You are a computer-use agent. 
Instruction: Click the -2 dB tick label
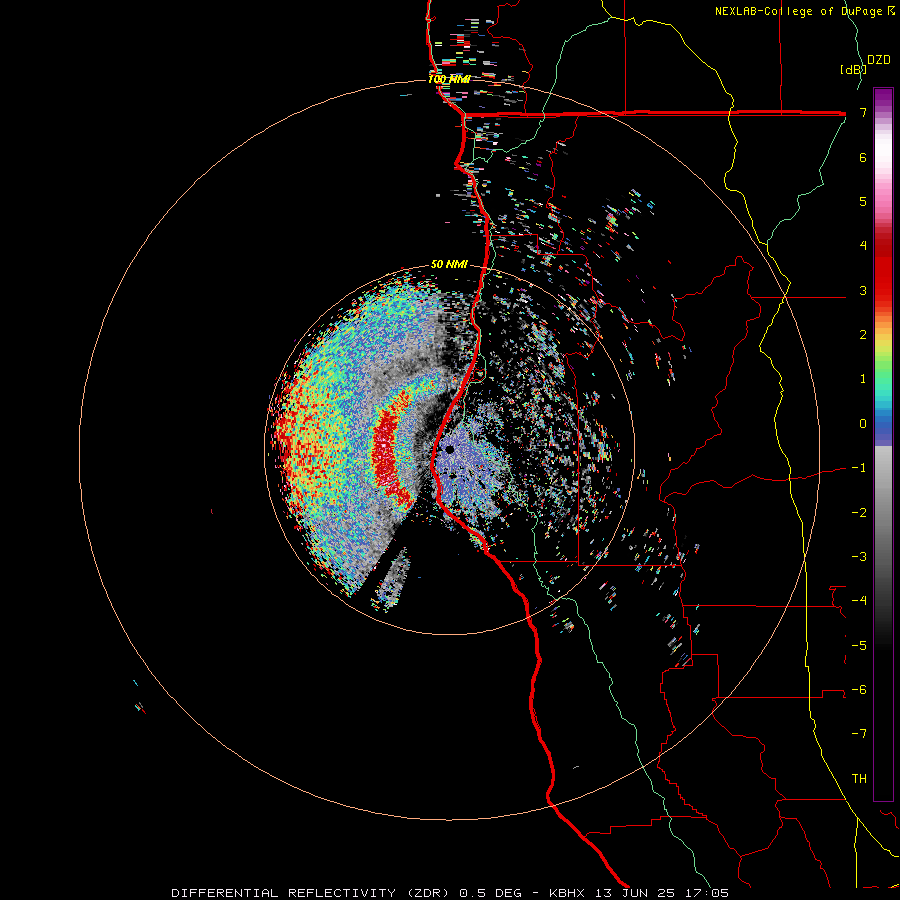click(859, 512)
